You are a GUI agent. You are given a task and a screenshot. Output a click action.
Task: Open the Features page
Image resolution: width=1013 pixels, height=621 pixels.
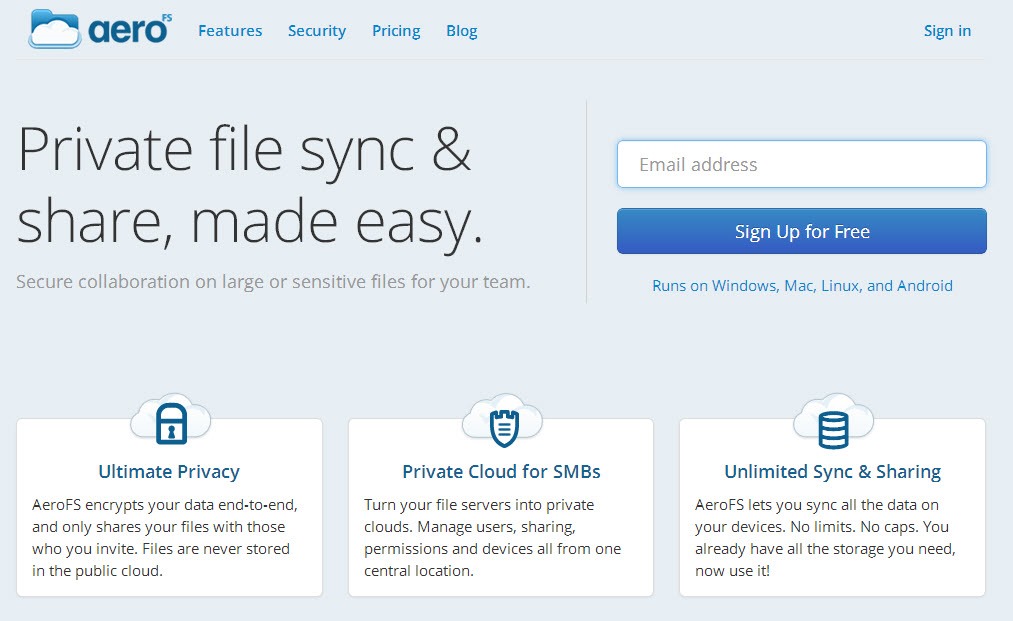pyautogui.click(x=230, y=30)
